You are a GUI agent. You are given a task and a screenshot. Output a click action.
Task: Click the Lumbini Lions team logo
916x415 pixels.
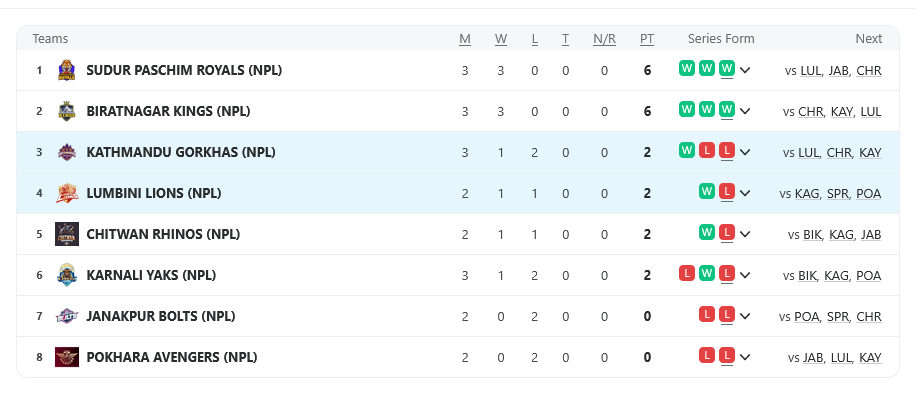coord(67,193)
